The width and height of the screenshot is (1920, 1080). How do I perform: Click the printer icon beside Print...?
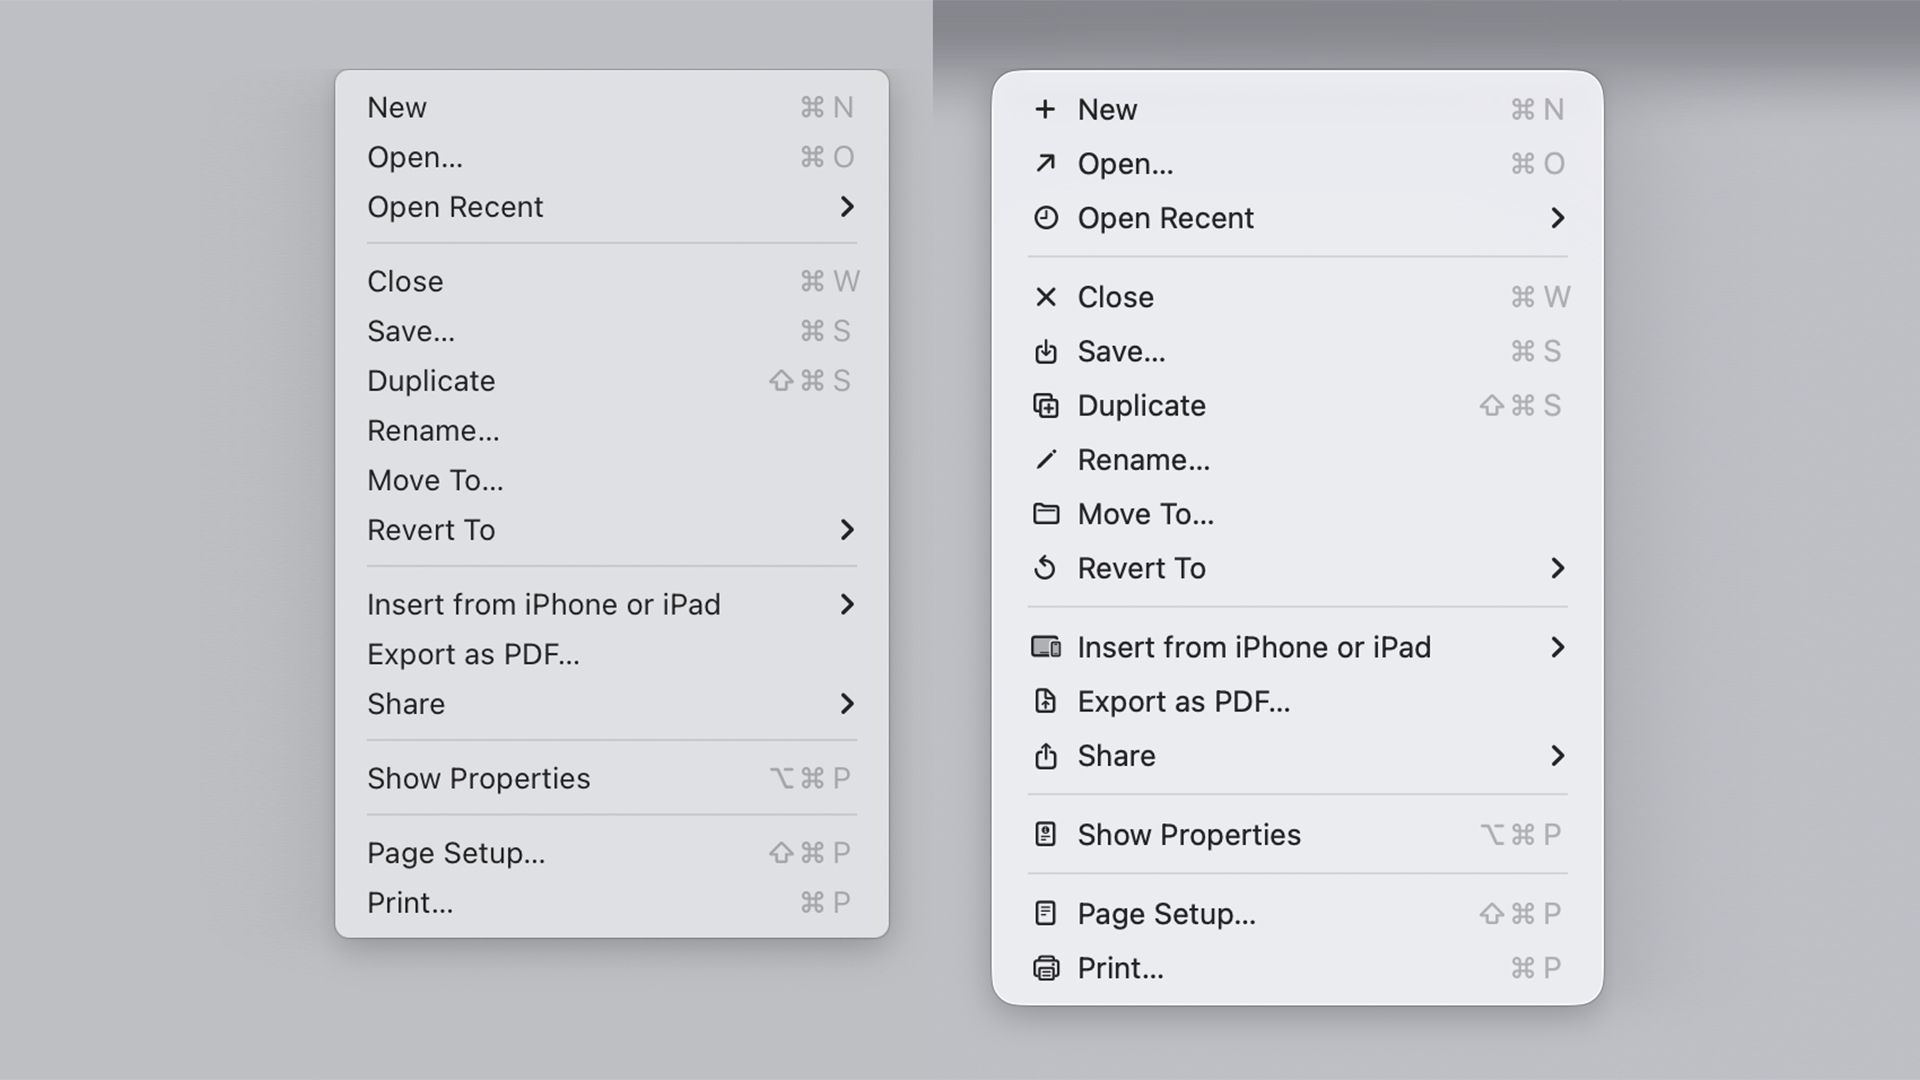(x=1046, y=967)
